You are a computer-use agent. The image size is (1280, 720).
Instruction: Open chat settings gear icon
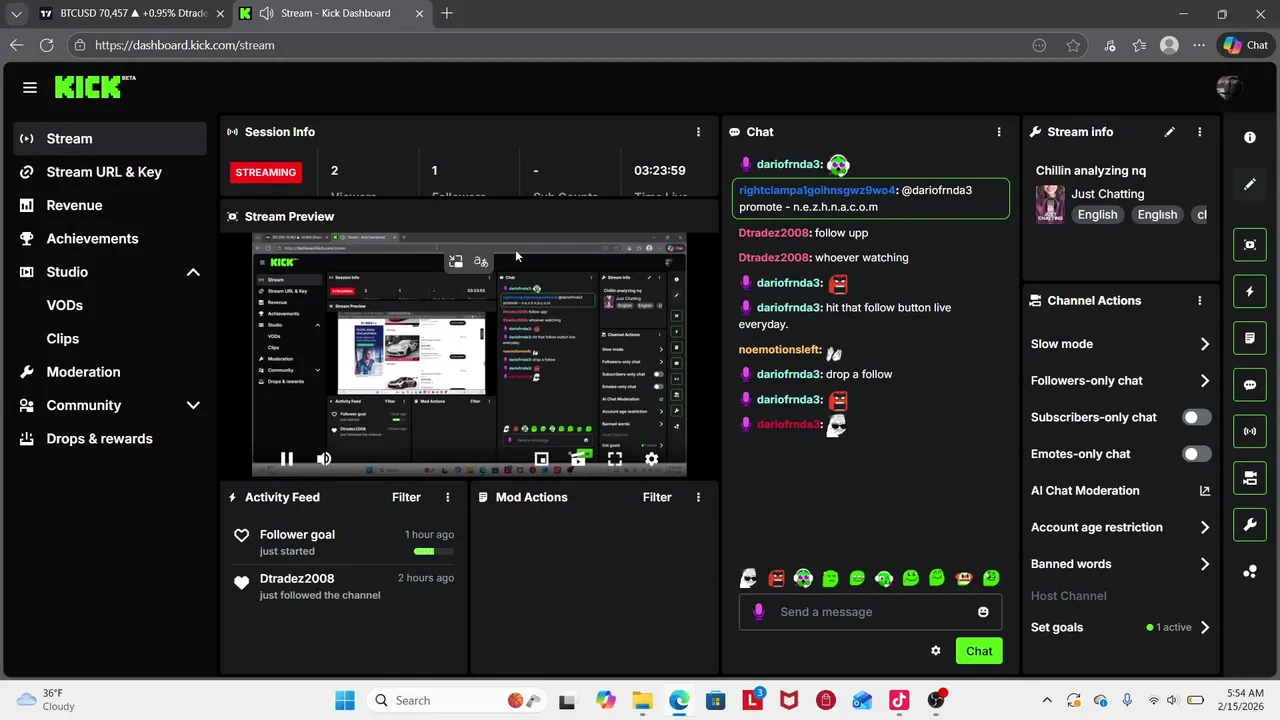click(x=935, y=651)
